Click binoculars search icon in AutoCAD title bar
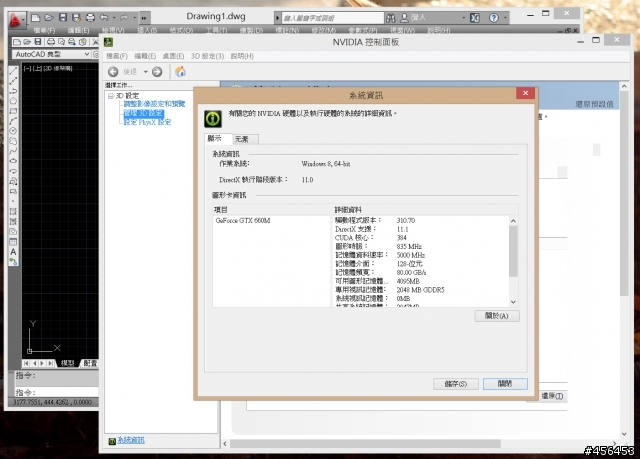 [391, 18]
